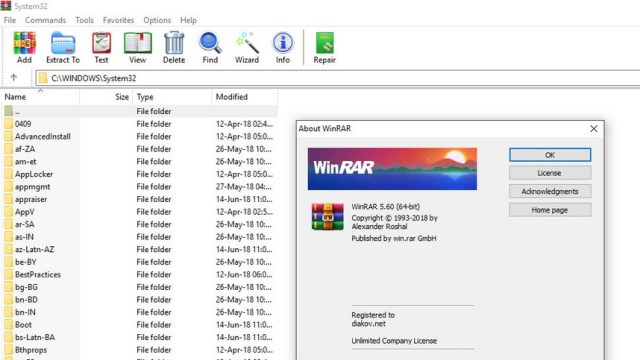
Task: Select the BestPractices folder
Action: pyautogui.click(x=38, y=275)
